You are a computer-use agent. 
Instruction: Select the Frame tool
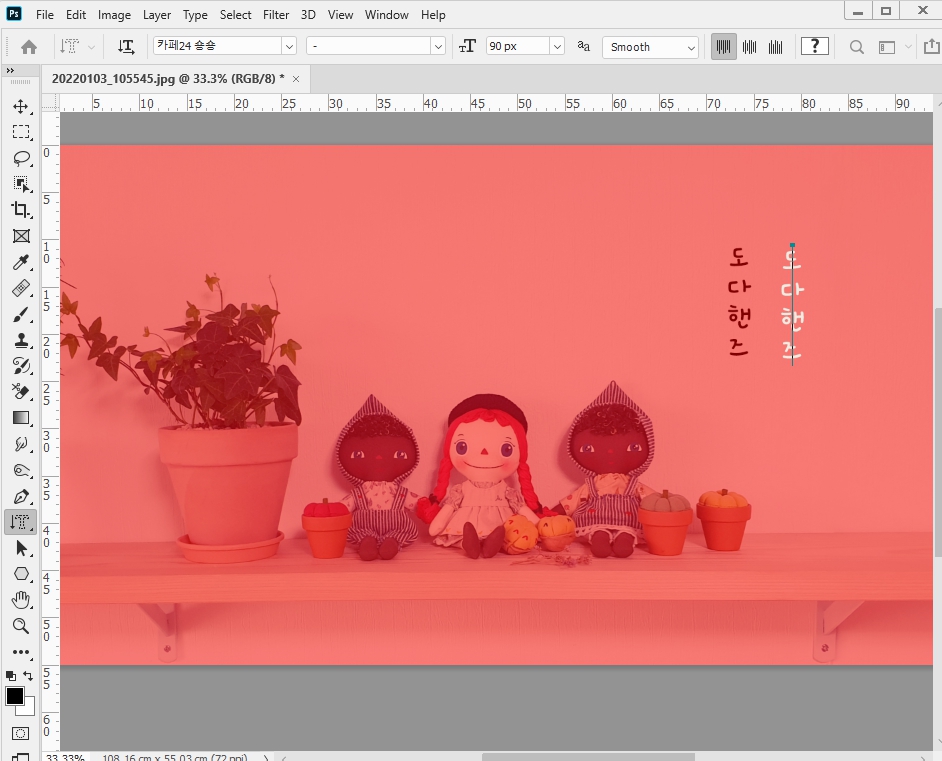(x=21, y=236)
